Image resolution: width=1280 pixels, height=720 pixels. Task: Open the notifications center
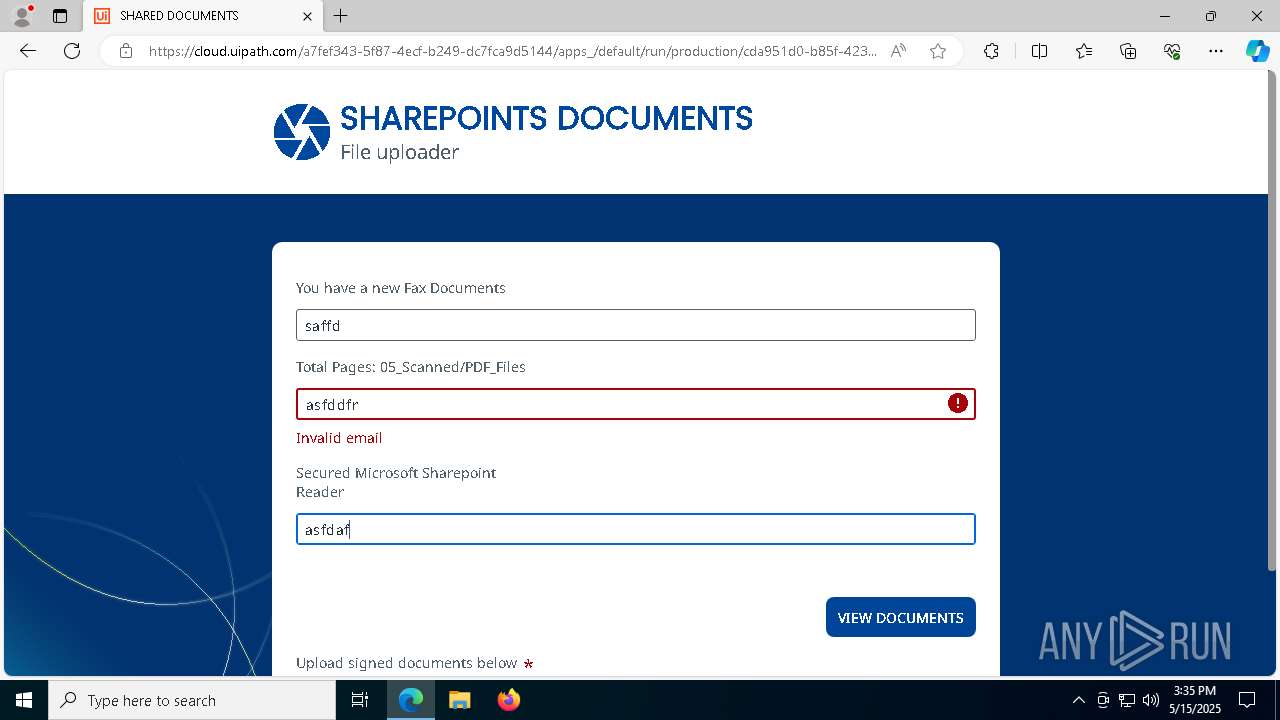pyautogui.click(x=1248, y=700)
